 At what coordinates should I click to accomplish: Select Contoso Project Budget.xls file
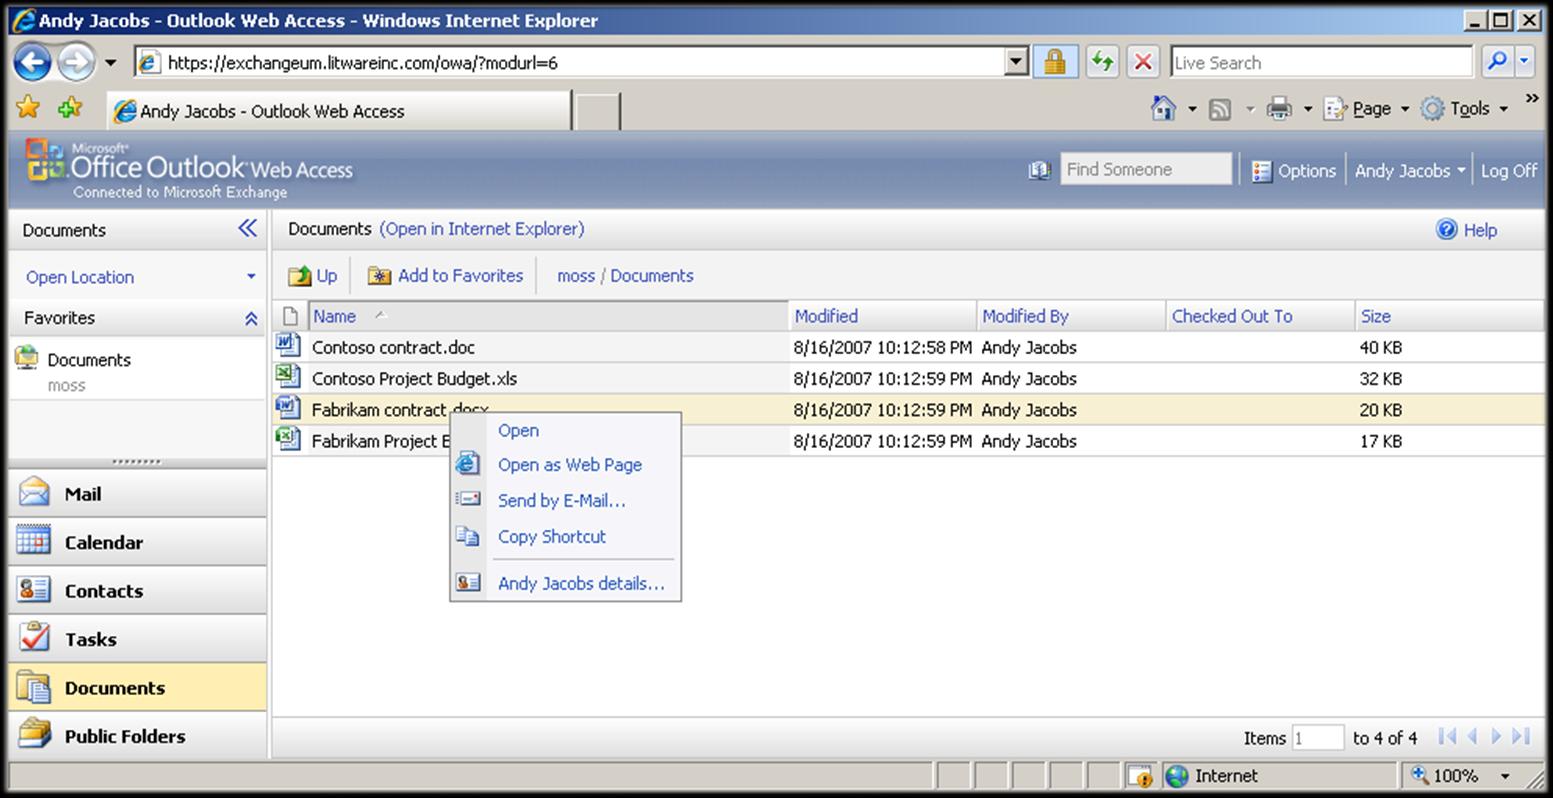tap(414, 378)
